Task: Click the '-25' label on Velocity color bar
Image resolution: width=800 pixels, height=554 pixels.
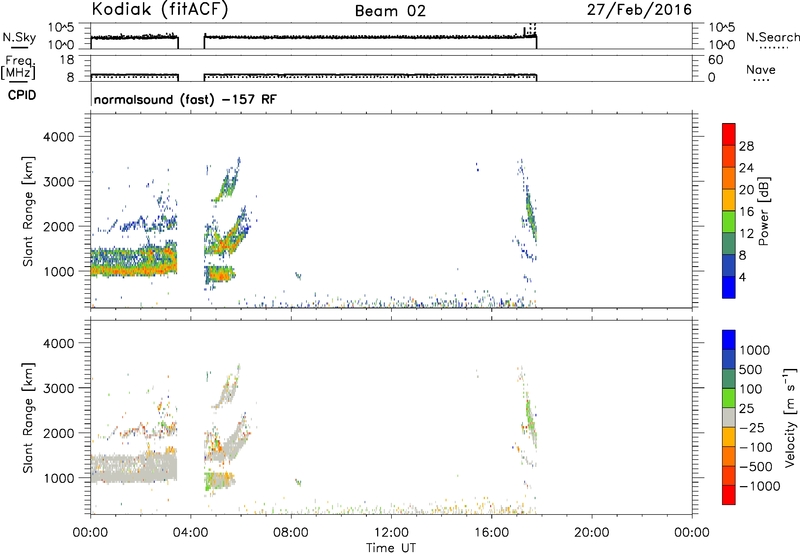Action: click(752, 428)
